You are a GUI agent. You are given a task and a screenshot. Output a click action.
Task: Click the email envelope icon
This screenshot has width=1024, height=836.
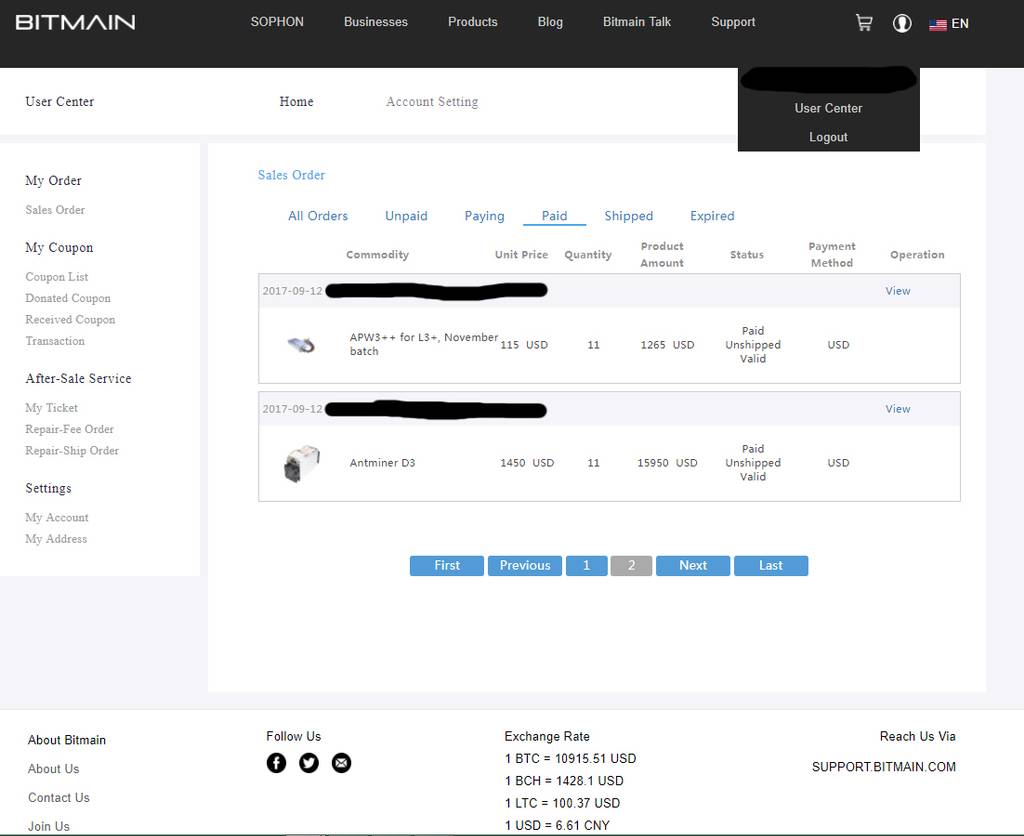click(342, 762)
